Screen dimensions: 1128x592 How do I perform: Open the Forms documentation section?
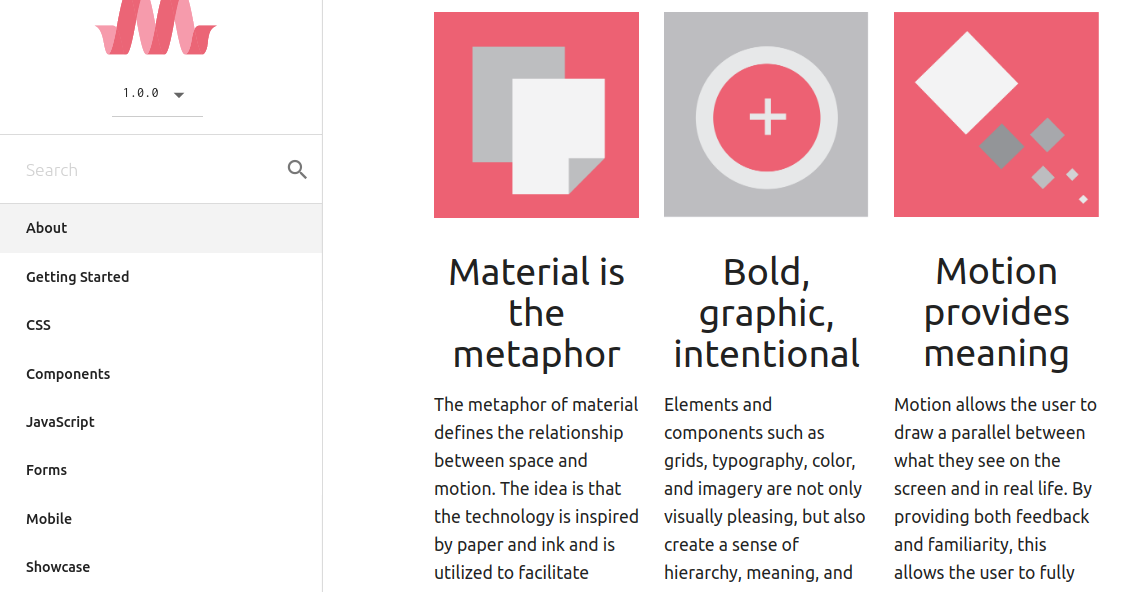tap(46, 469)
